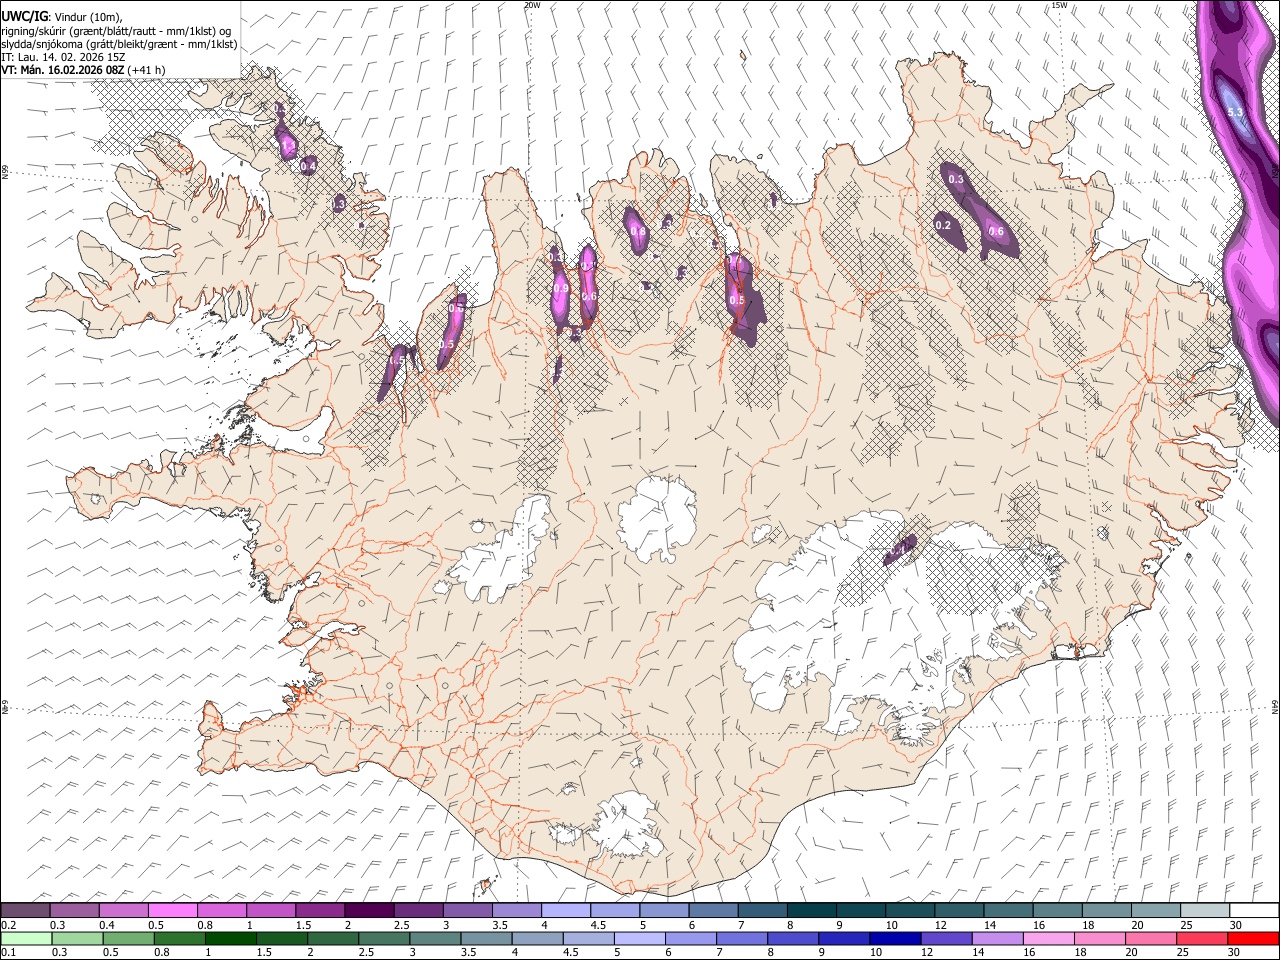Click the 15W longitude label
Image resolution: width=1280 pixels, height=960 pixels.
(1059, 5)
